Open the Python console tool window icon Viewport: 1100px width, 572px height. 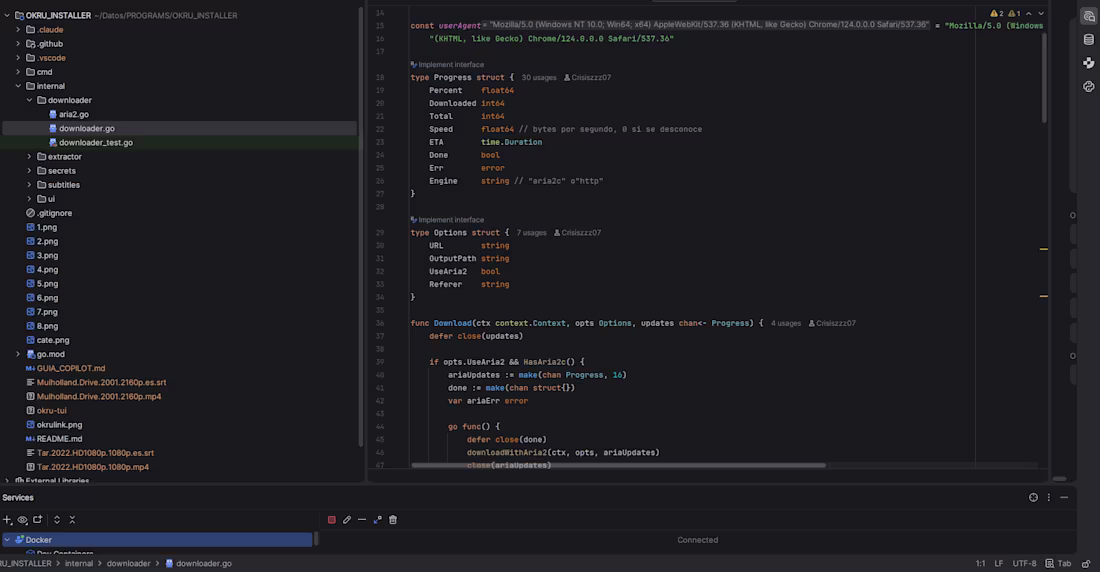[1088, 86]
